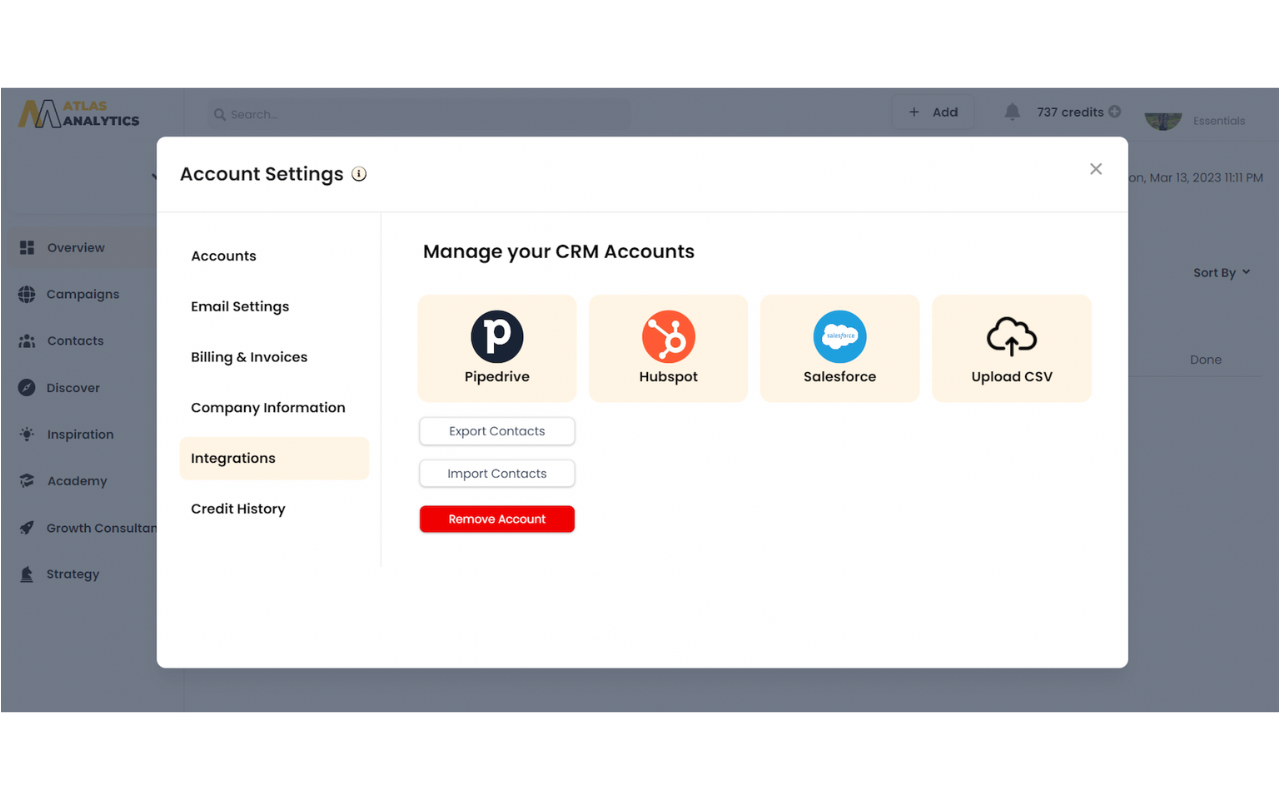The height and width of the screenshot is (800, 1280).
Task: Click into the Search field
Action: tap(419, 114)
